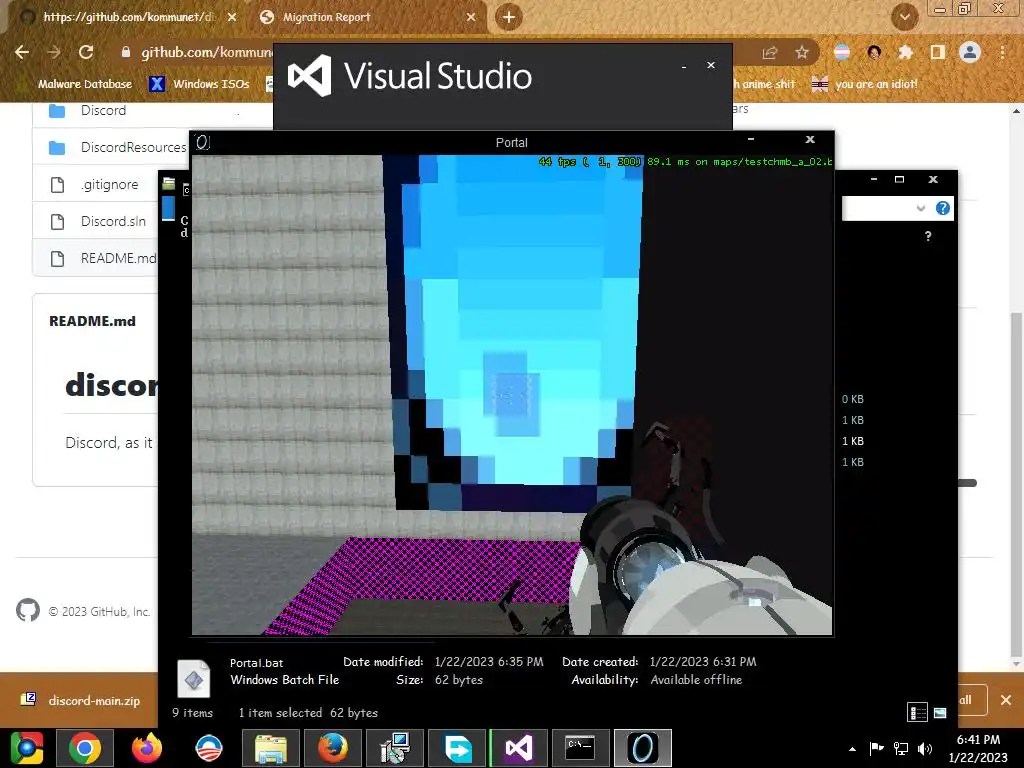Expand the Explorer search box dropdown

tap(921, 208)
